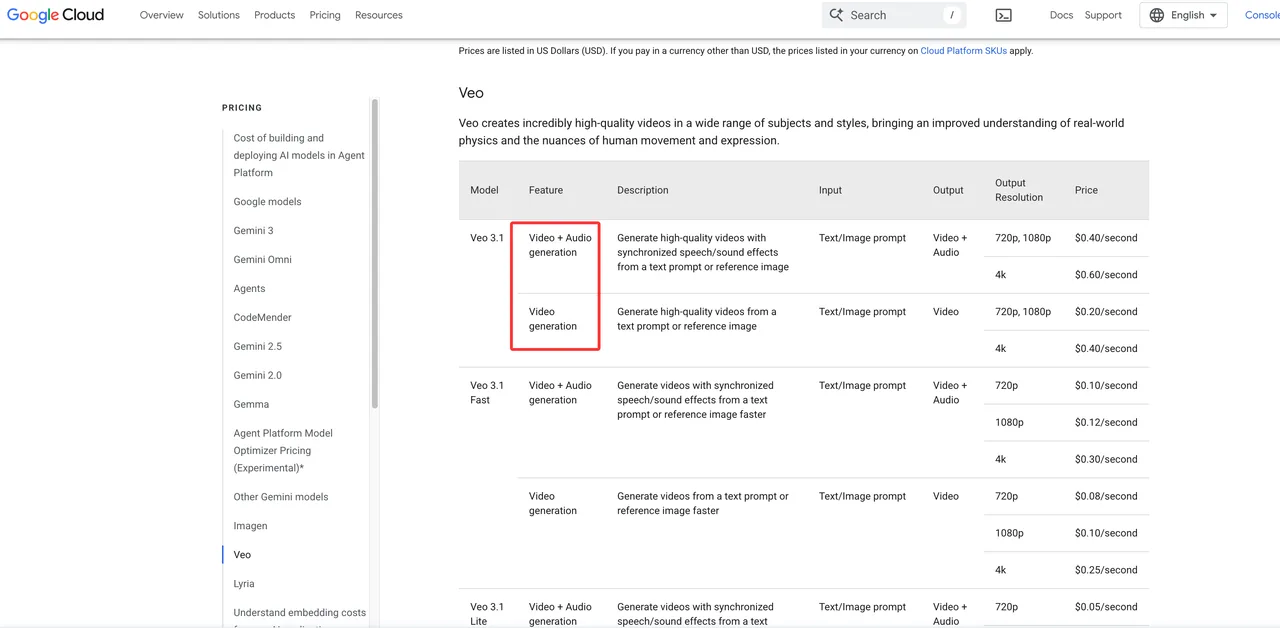Click the Veo 3.1 model cell
The width and height of the screenshot is (1280, 628).
[x=487, y=238]
